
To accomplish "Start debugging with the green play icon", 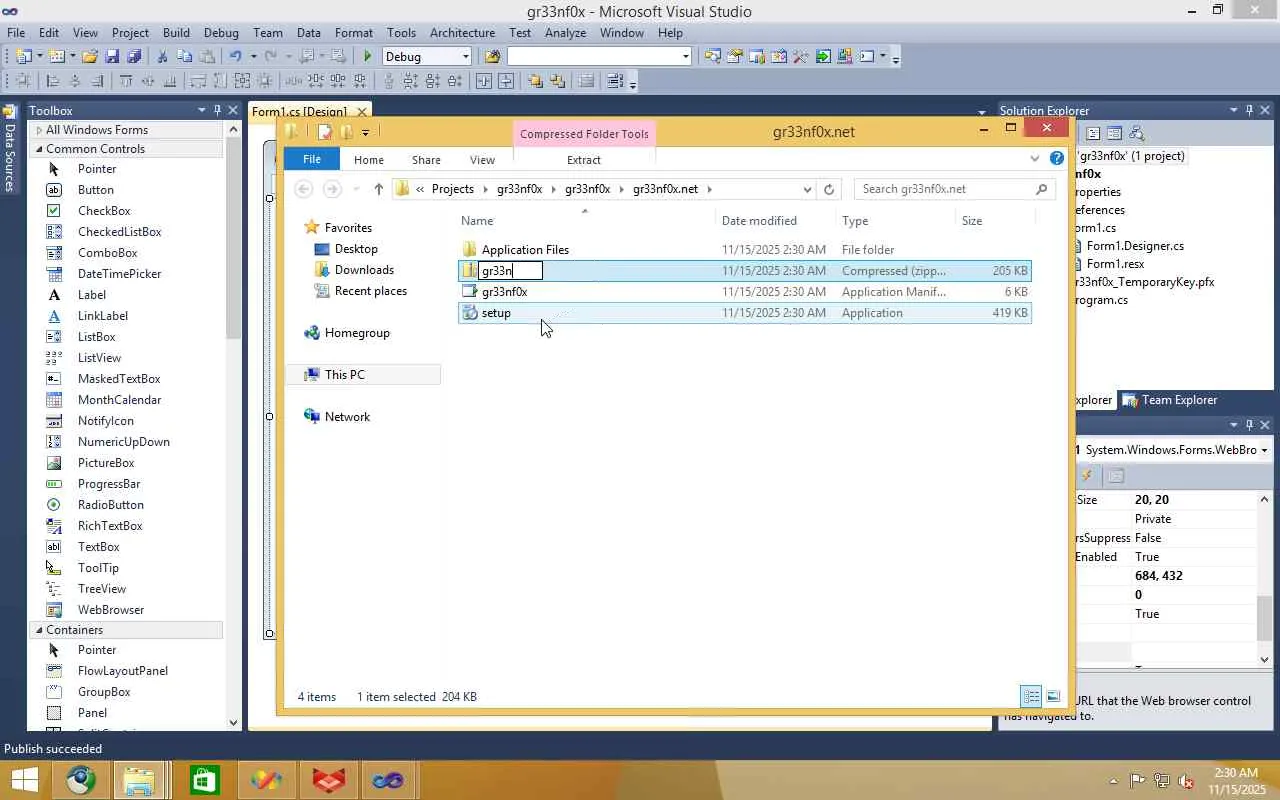I will coord(367,57).
